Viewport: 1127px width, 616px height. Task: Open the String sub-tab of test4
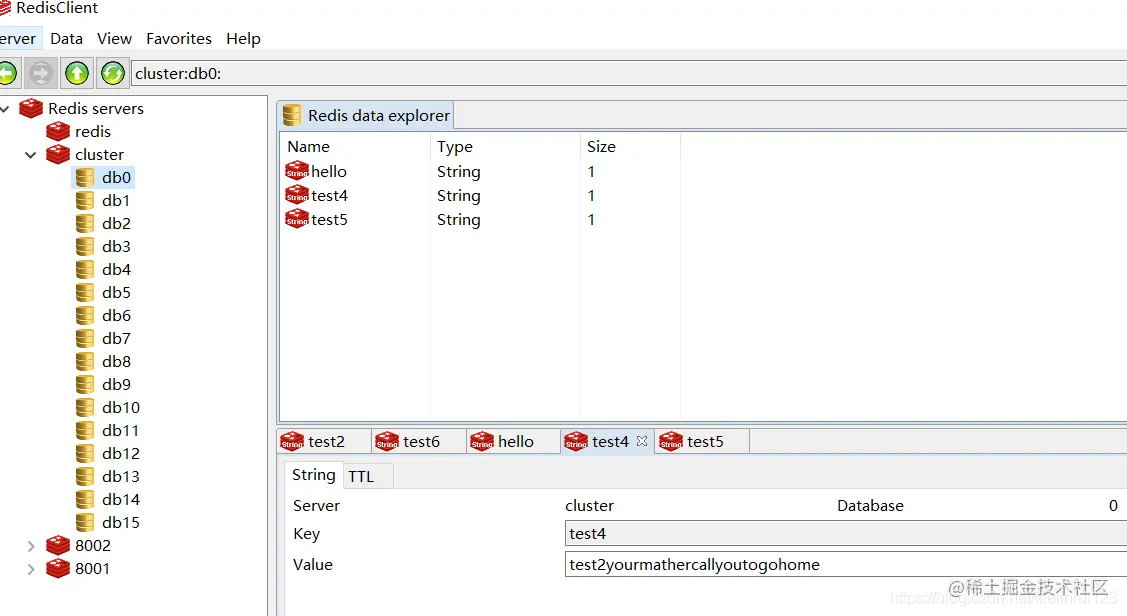click(x=313, y=475)
